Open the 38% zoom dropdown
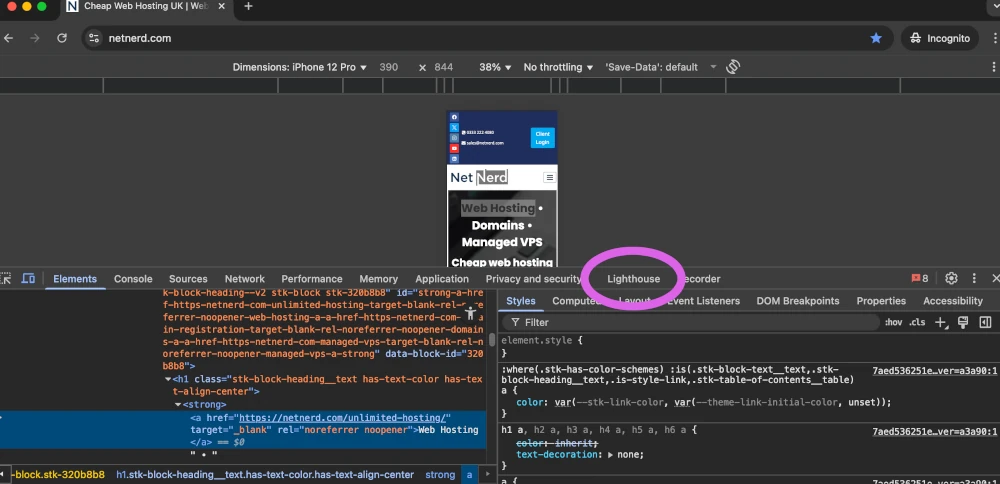The width and height of the screenshot is (1000, 484). coord(495,67)
